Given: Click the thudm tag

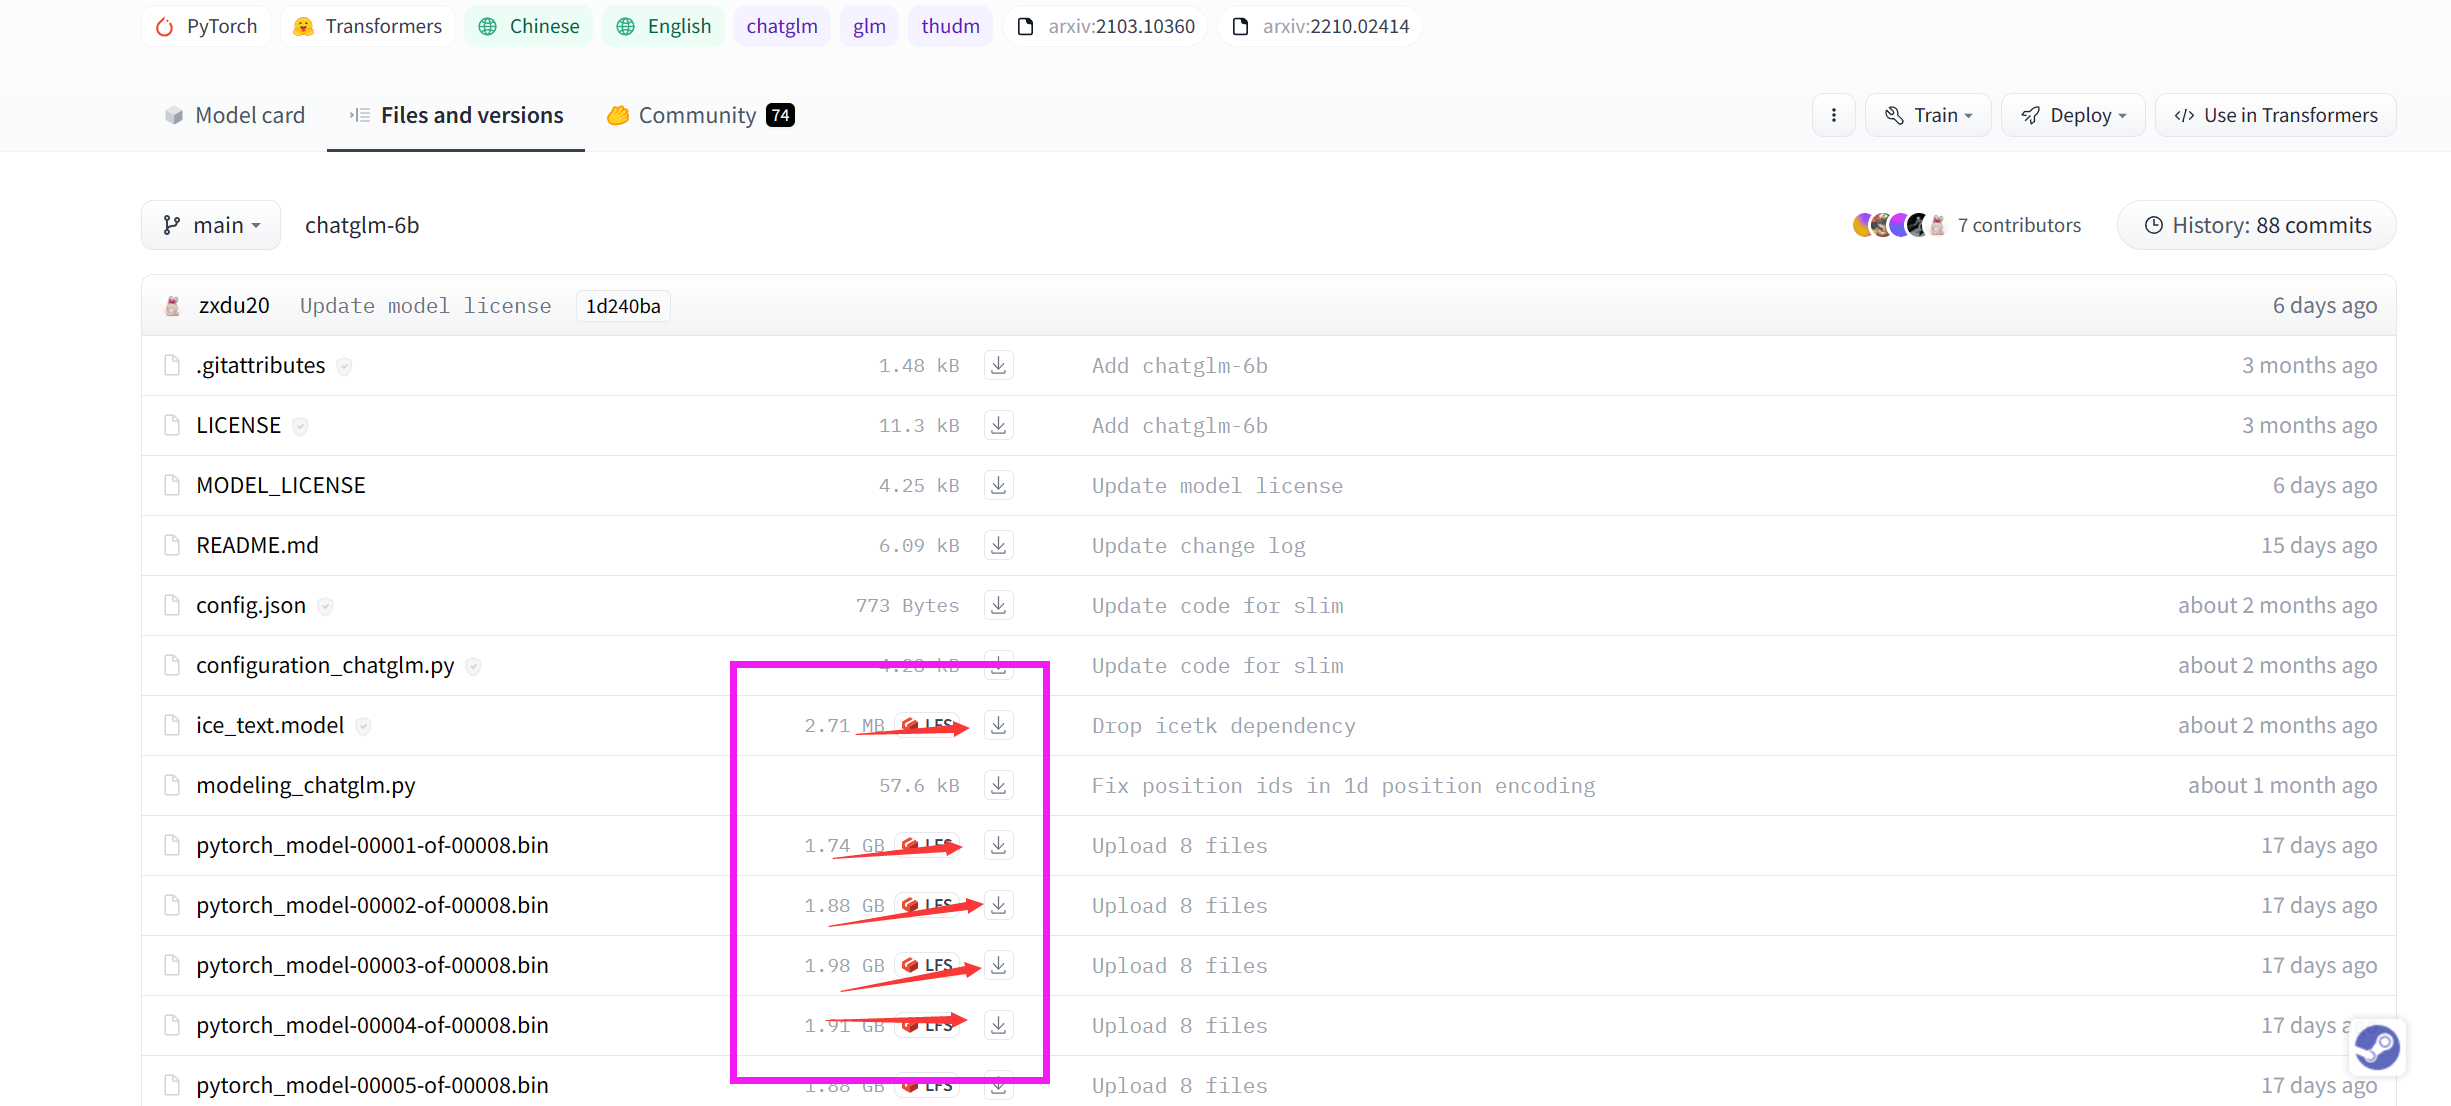Looking at the screenshot, I should click(x=950, y=26).
